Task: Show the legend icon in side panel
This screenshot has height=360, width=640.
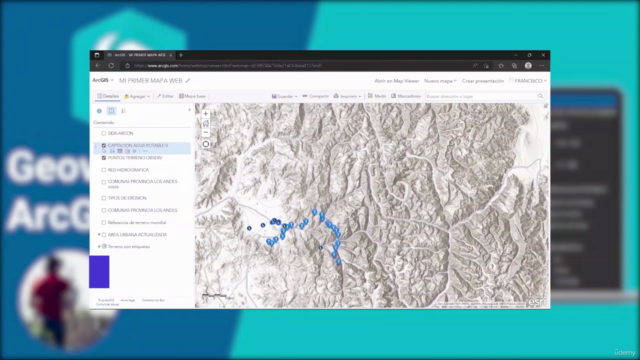Action: [x=124, y=111]
